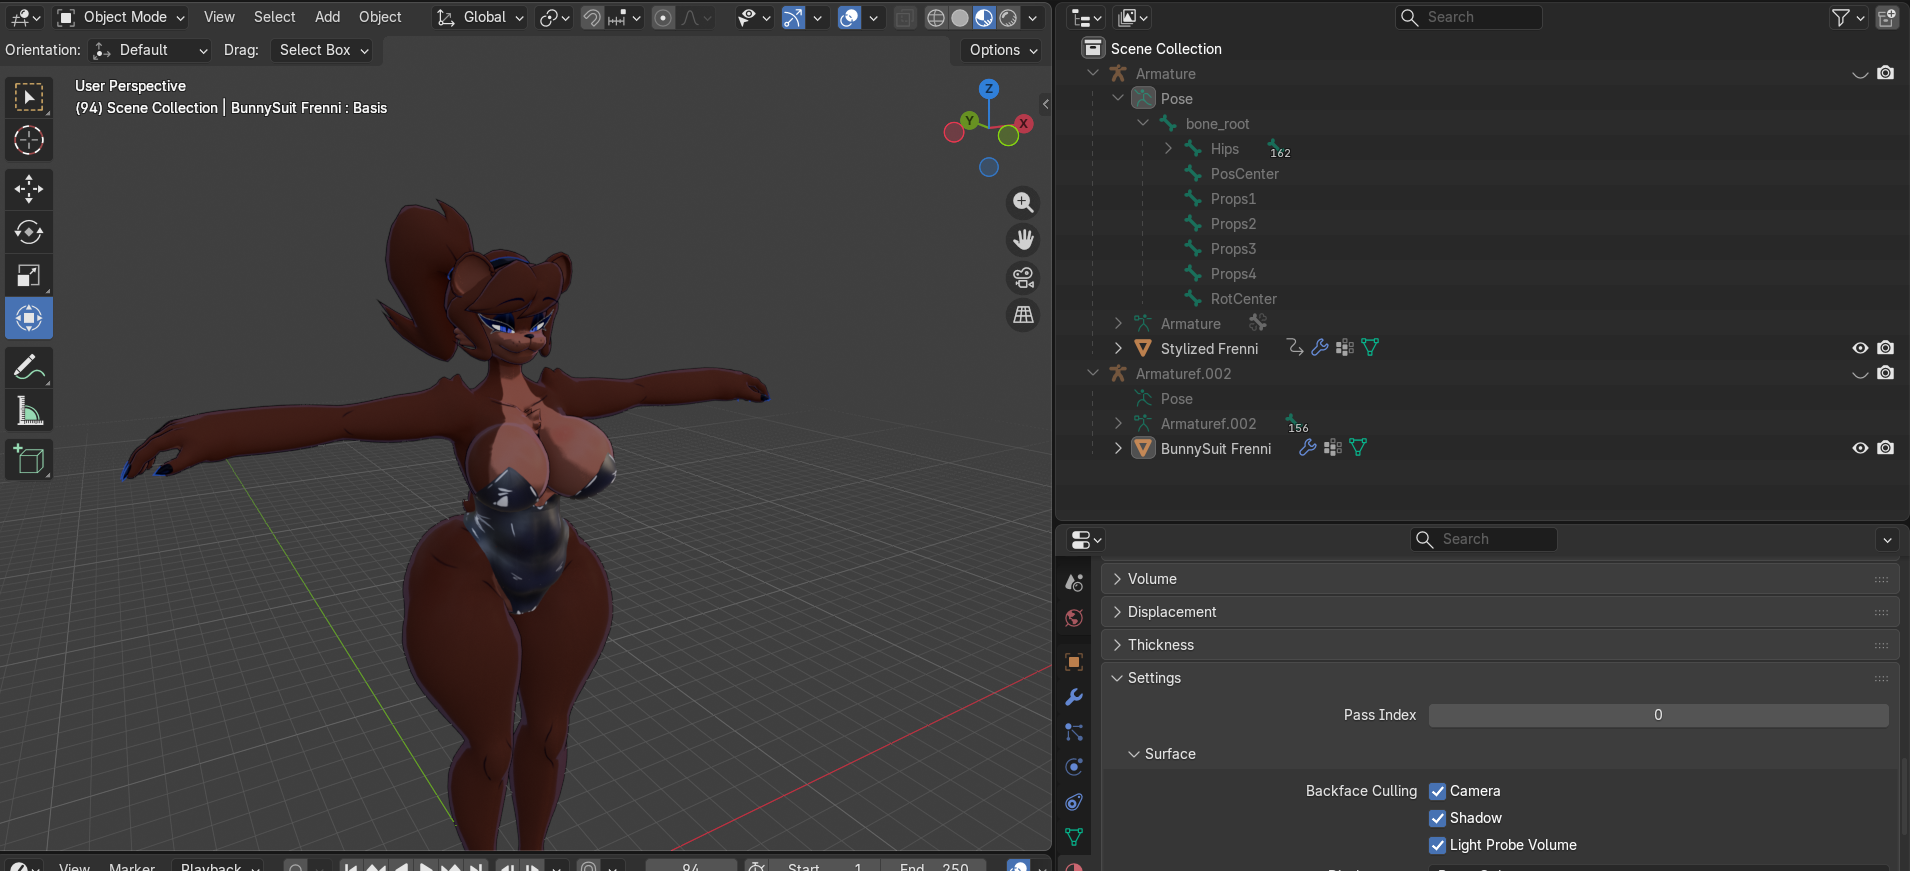Click the outliner filter funnel icon

tap(1840, 17)
